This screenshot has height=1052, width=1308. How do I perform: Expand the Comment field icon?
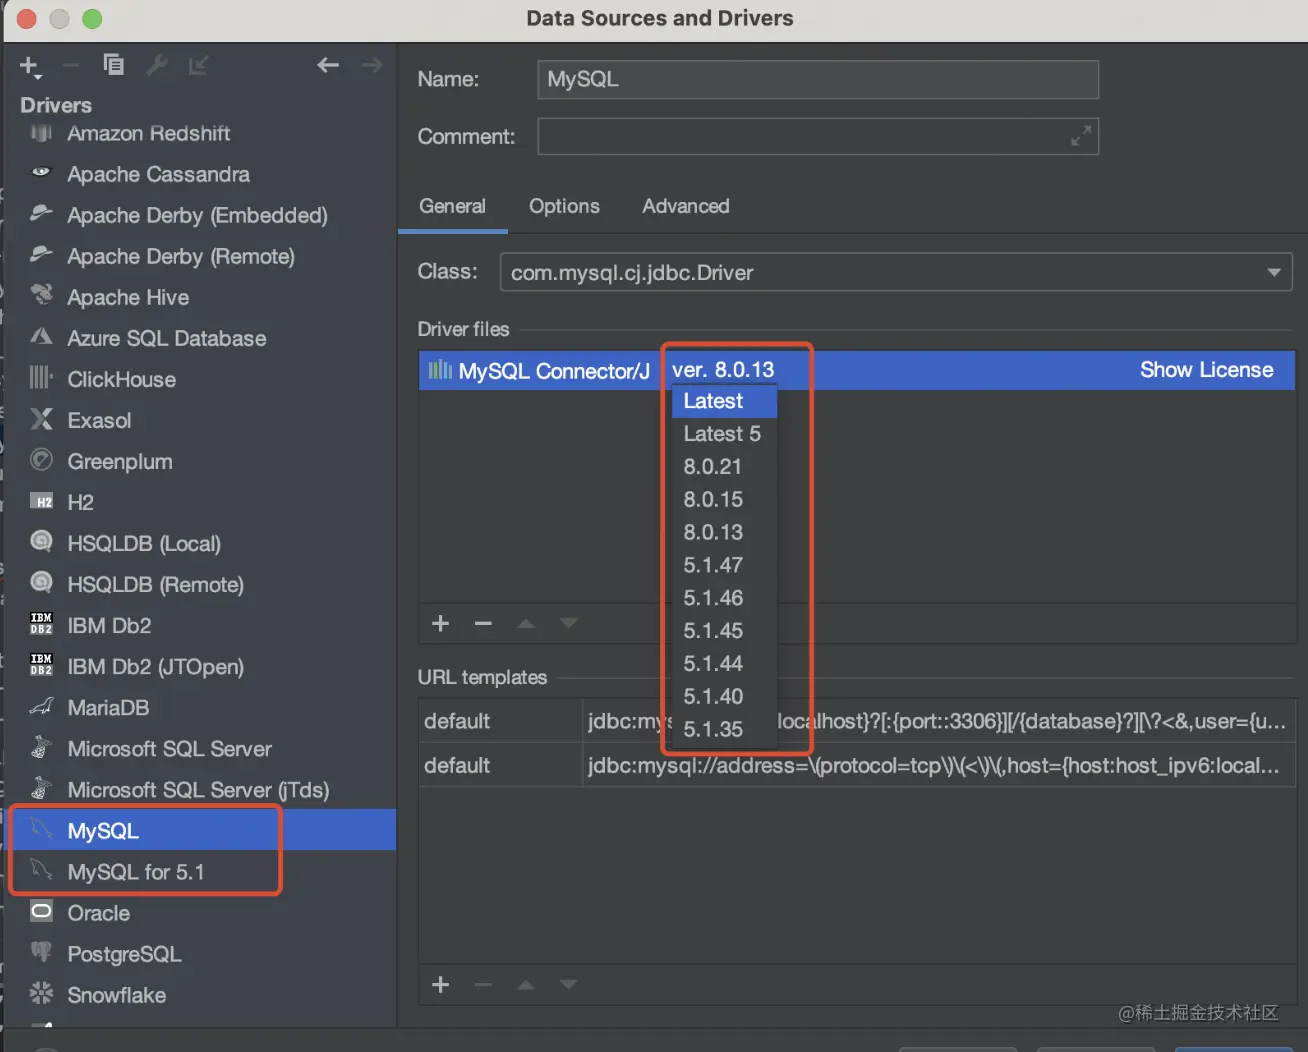(1081, 136)
